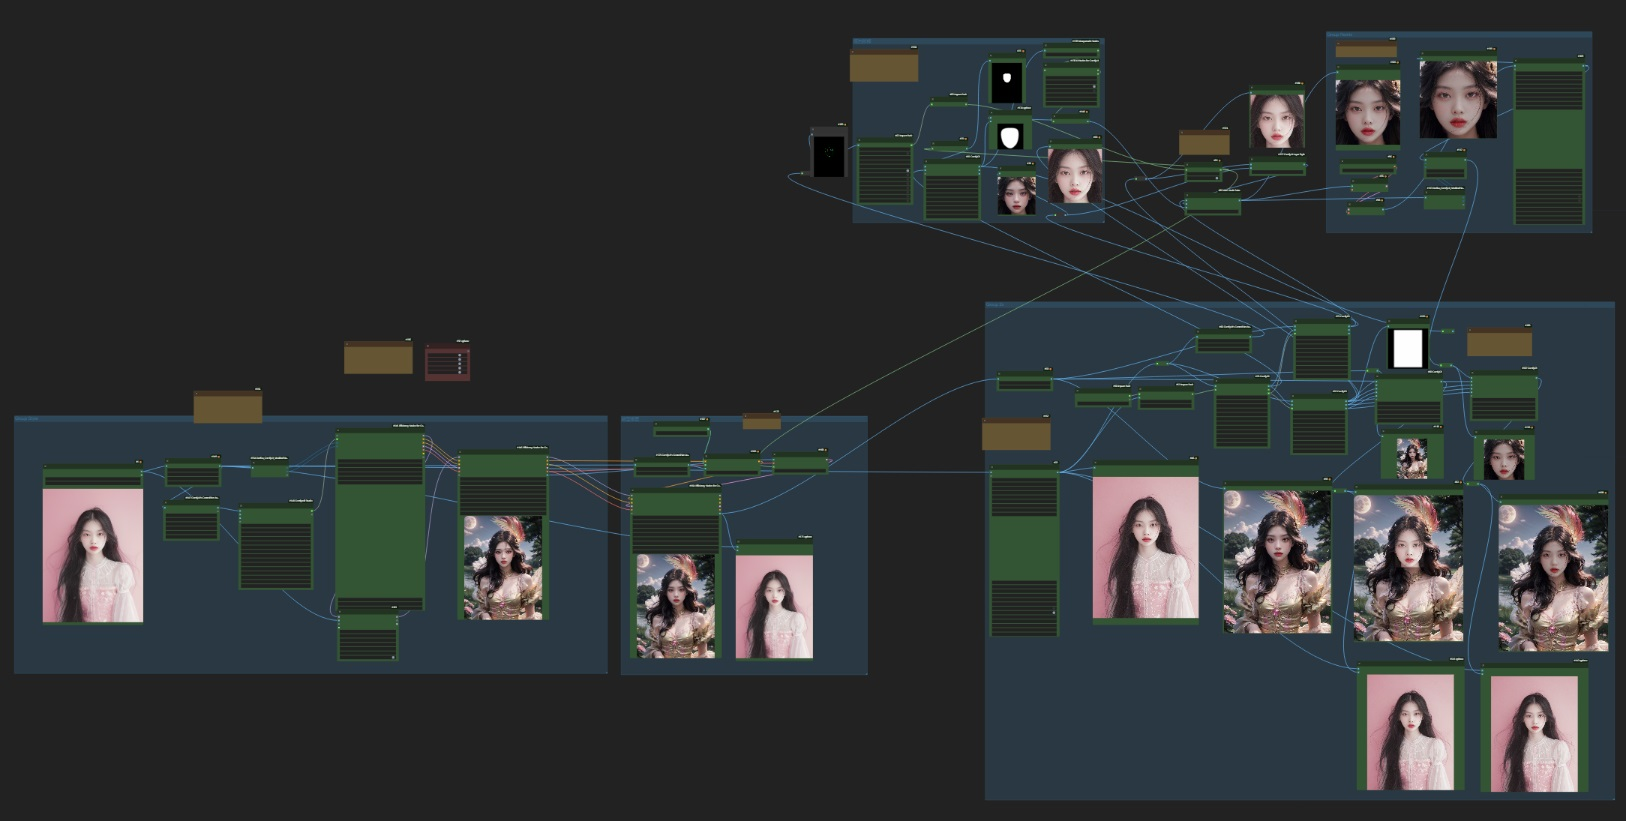The image size is (1626, 821).
Task: Click small face thumbnail in bottom right group
Action: pos(1504,458)
